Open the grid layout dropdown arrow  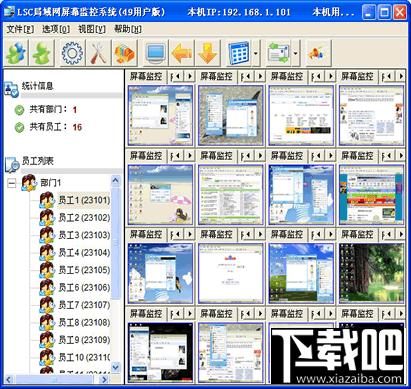[256, 53]
